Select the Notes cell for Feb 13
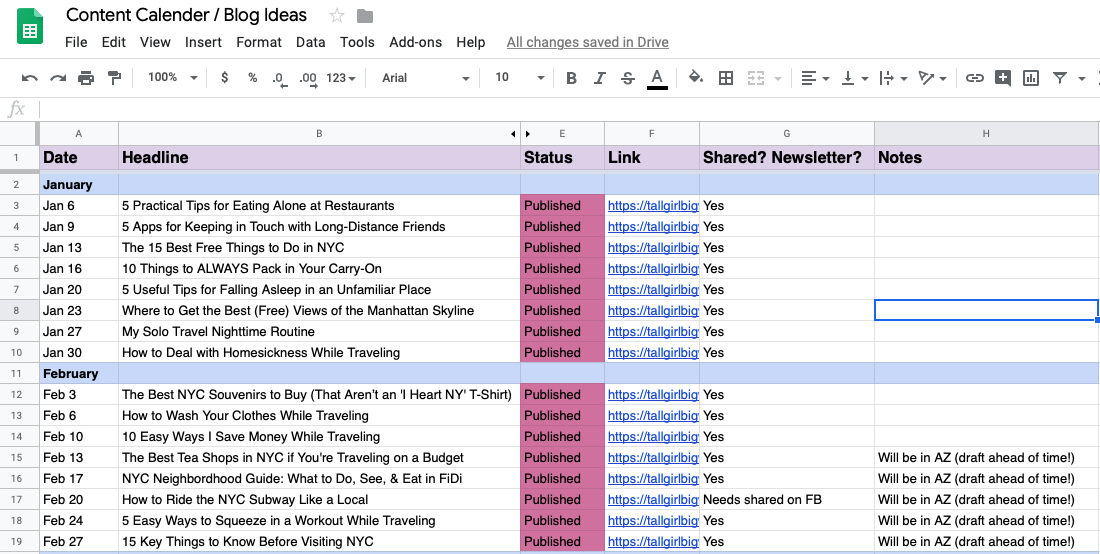 [x=986, y=457]
